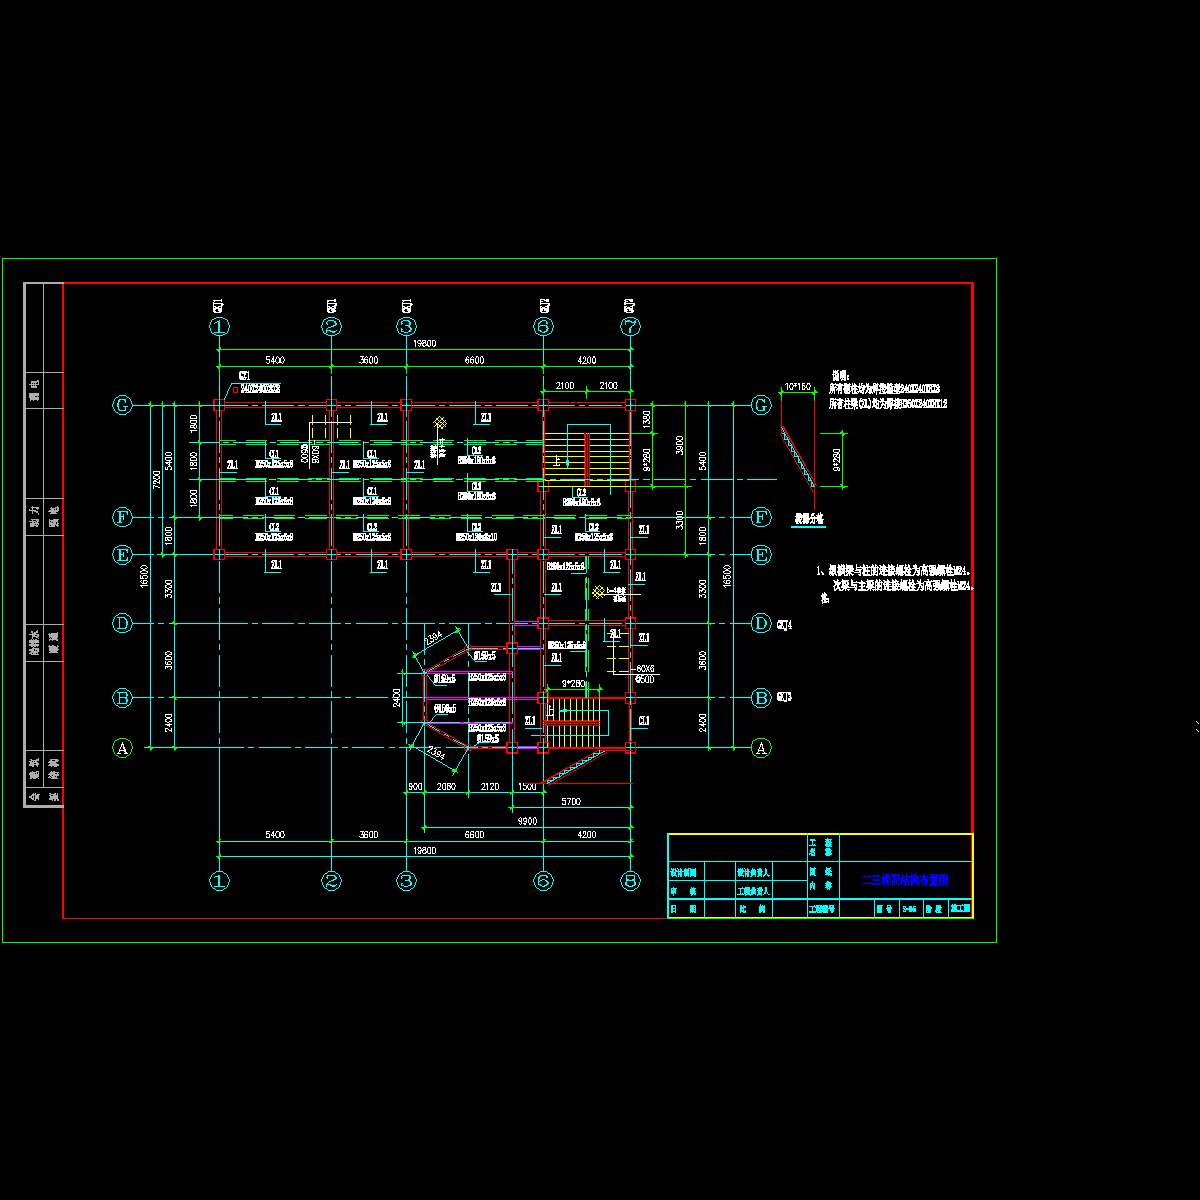Click the numbered note 1 text on right
Screen dimensions: 1200x1200
click(895, 571)
